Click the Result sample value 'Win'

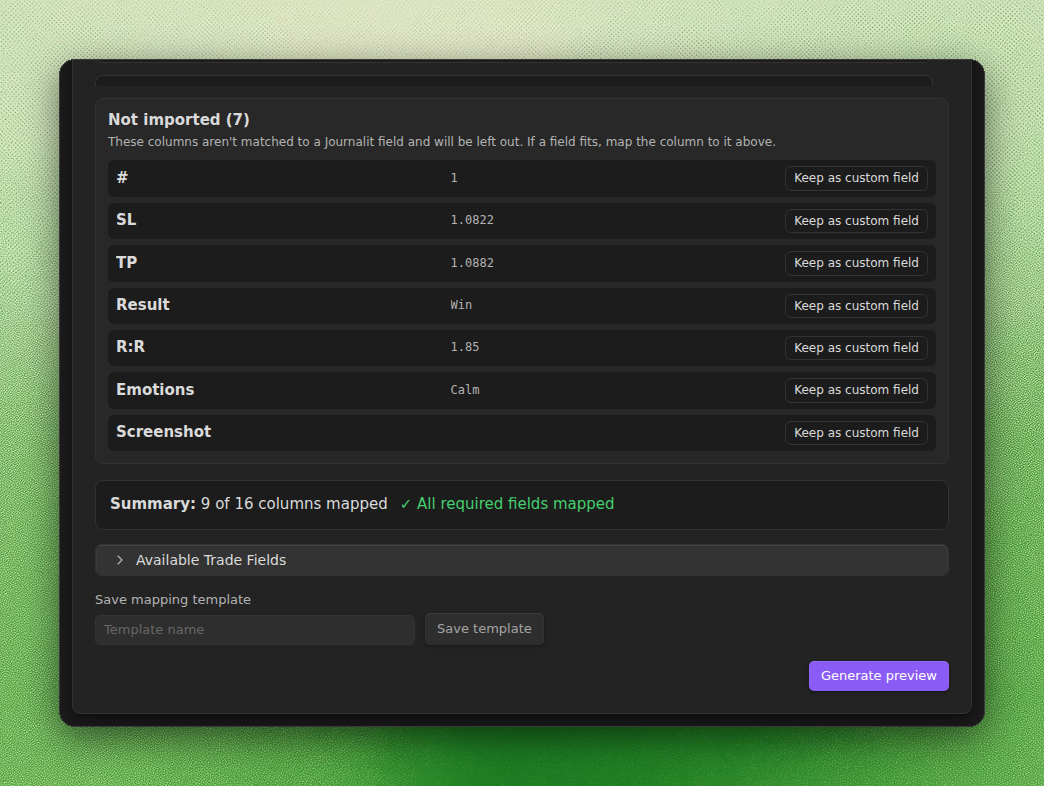pos(461,305)
